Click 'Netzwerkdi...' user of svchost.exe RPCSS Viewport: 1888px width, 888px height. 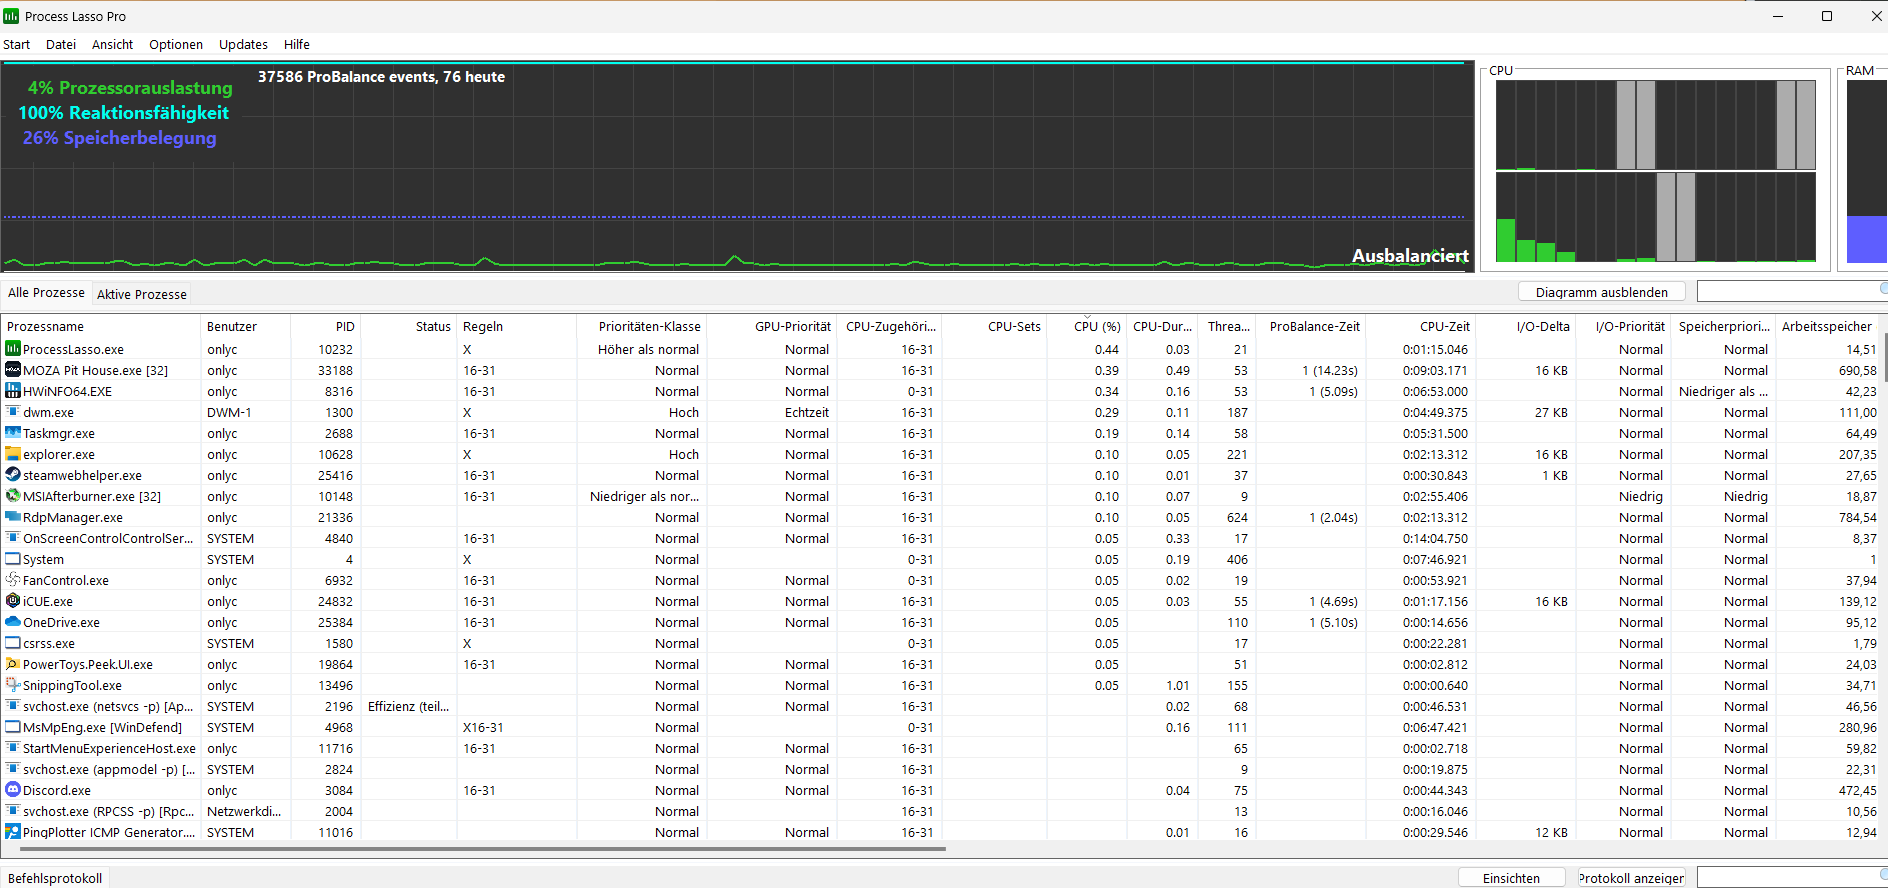click(244, 811)
